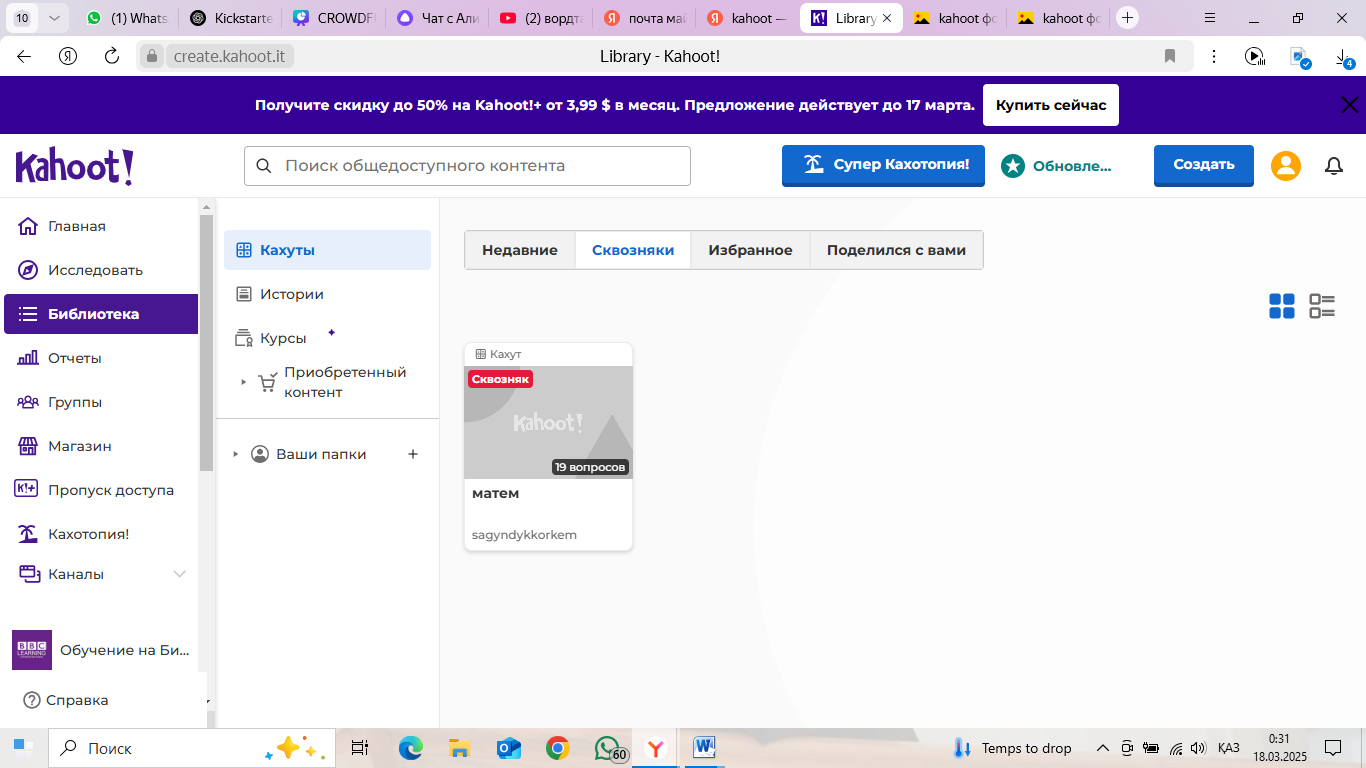Switch to почта browser tab

point(645,18)
